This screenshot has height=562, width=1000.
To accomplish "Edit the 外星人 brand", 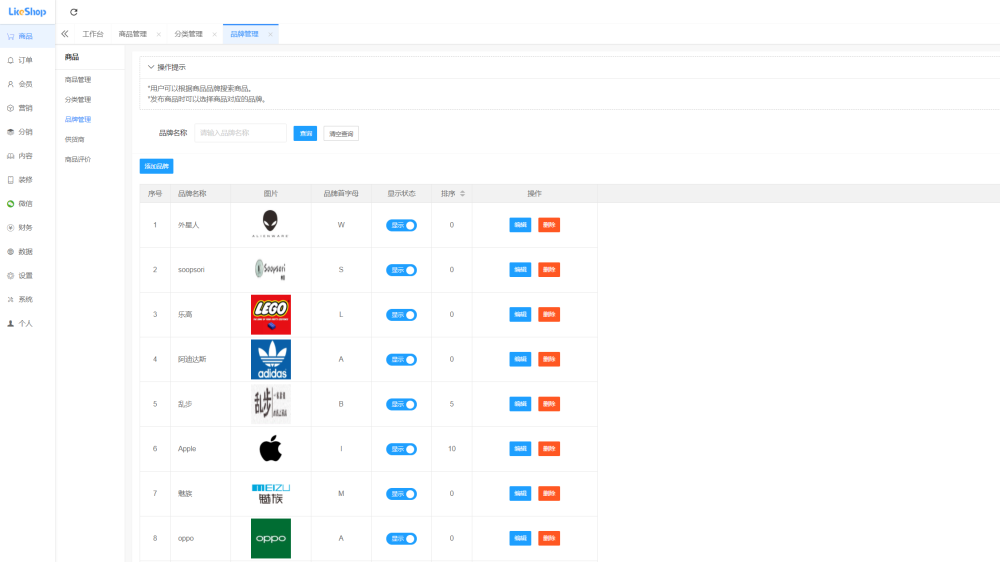I will point(520,225).
